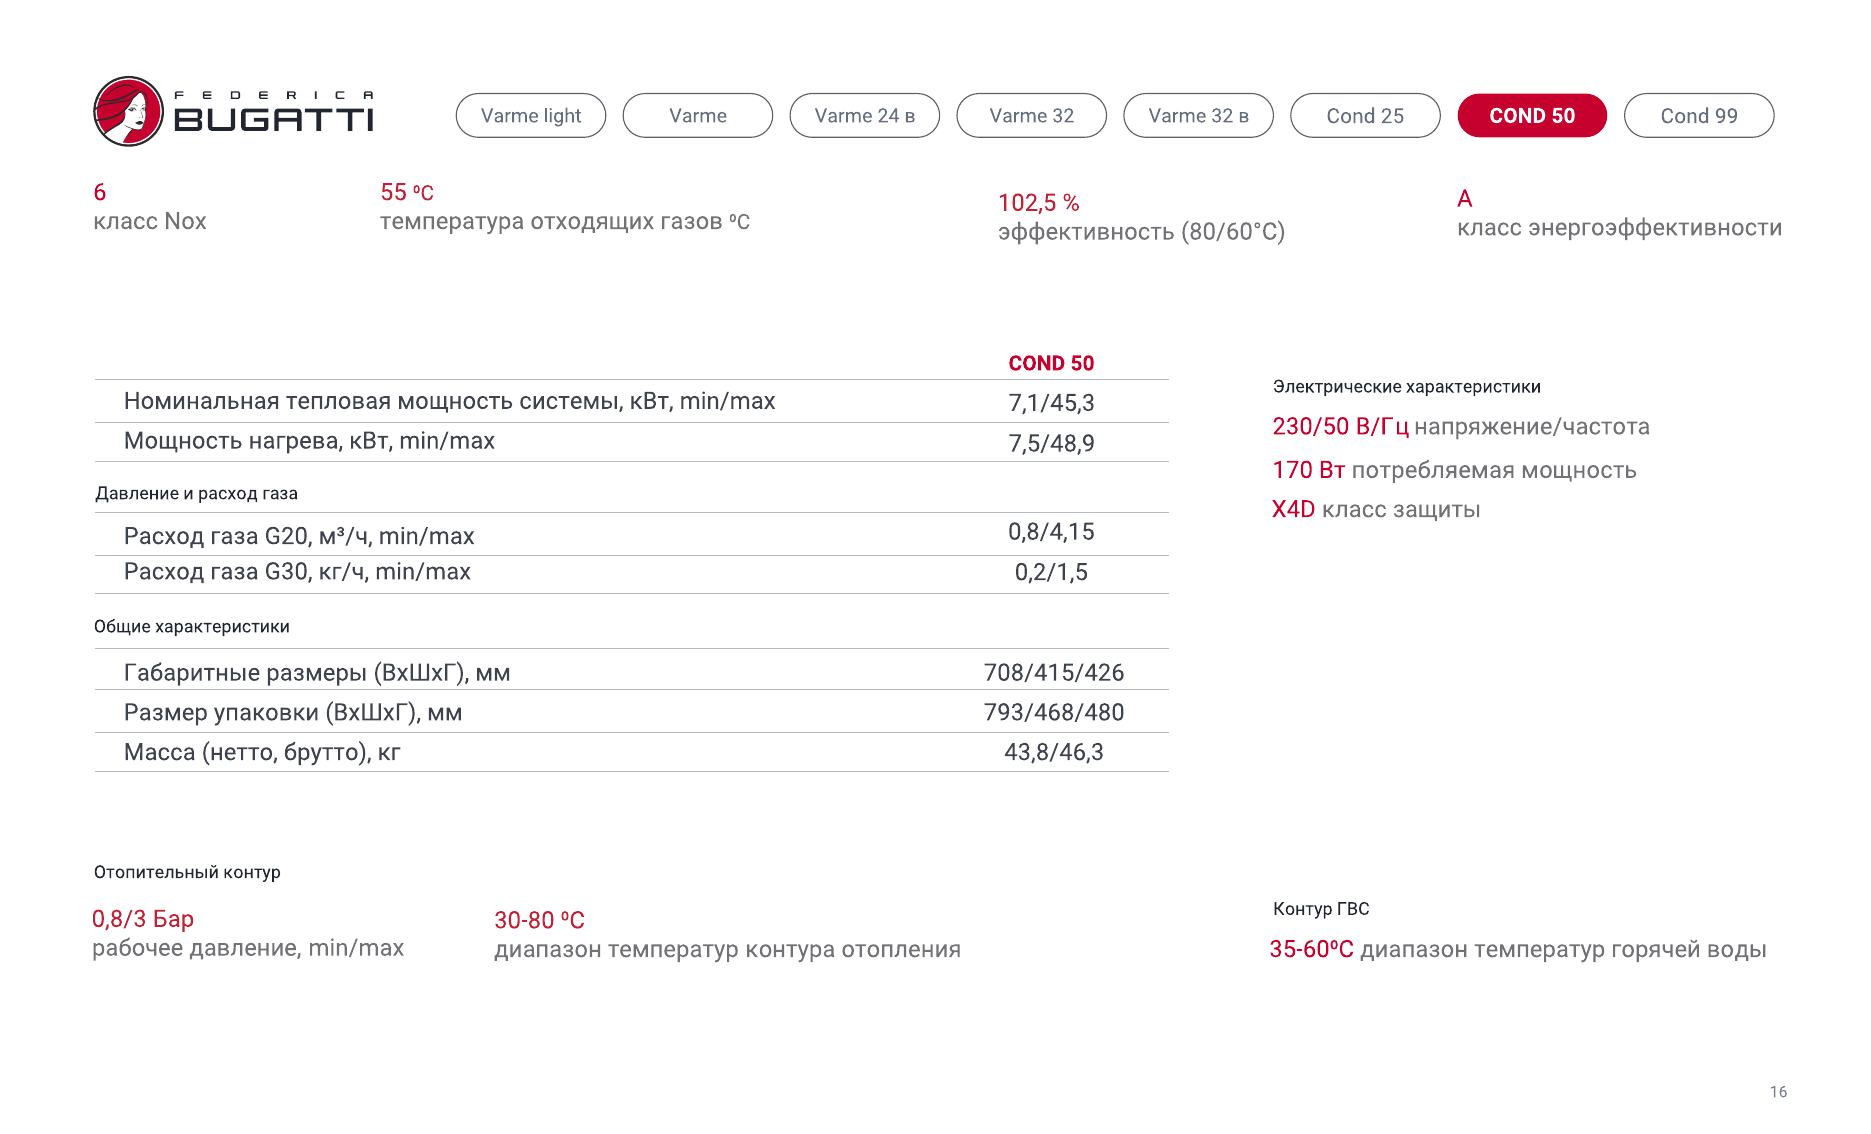The height and width of the screenshot is (1134, 1871).
Task: Click the BUGATTI wordmark text
Action: [273, 120]
